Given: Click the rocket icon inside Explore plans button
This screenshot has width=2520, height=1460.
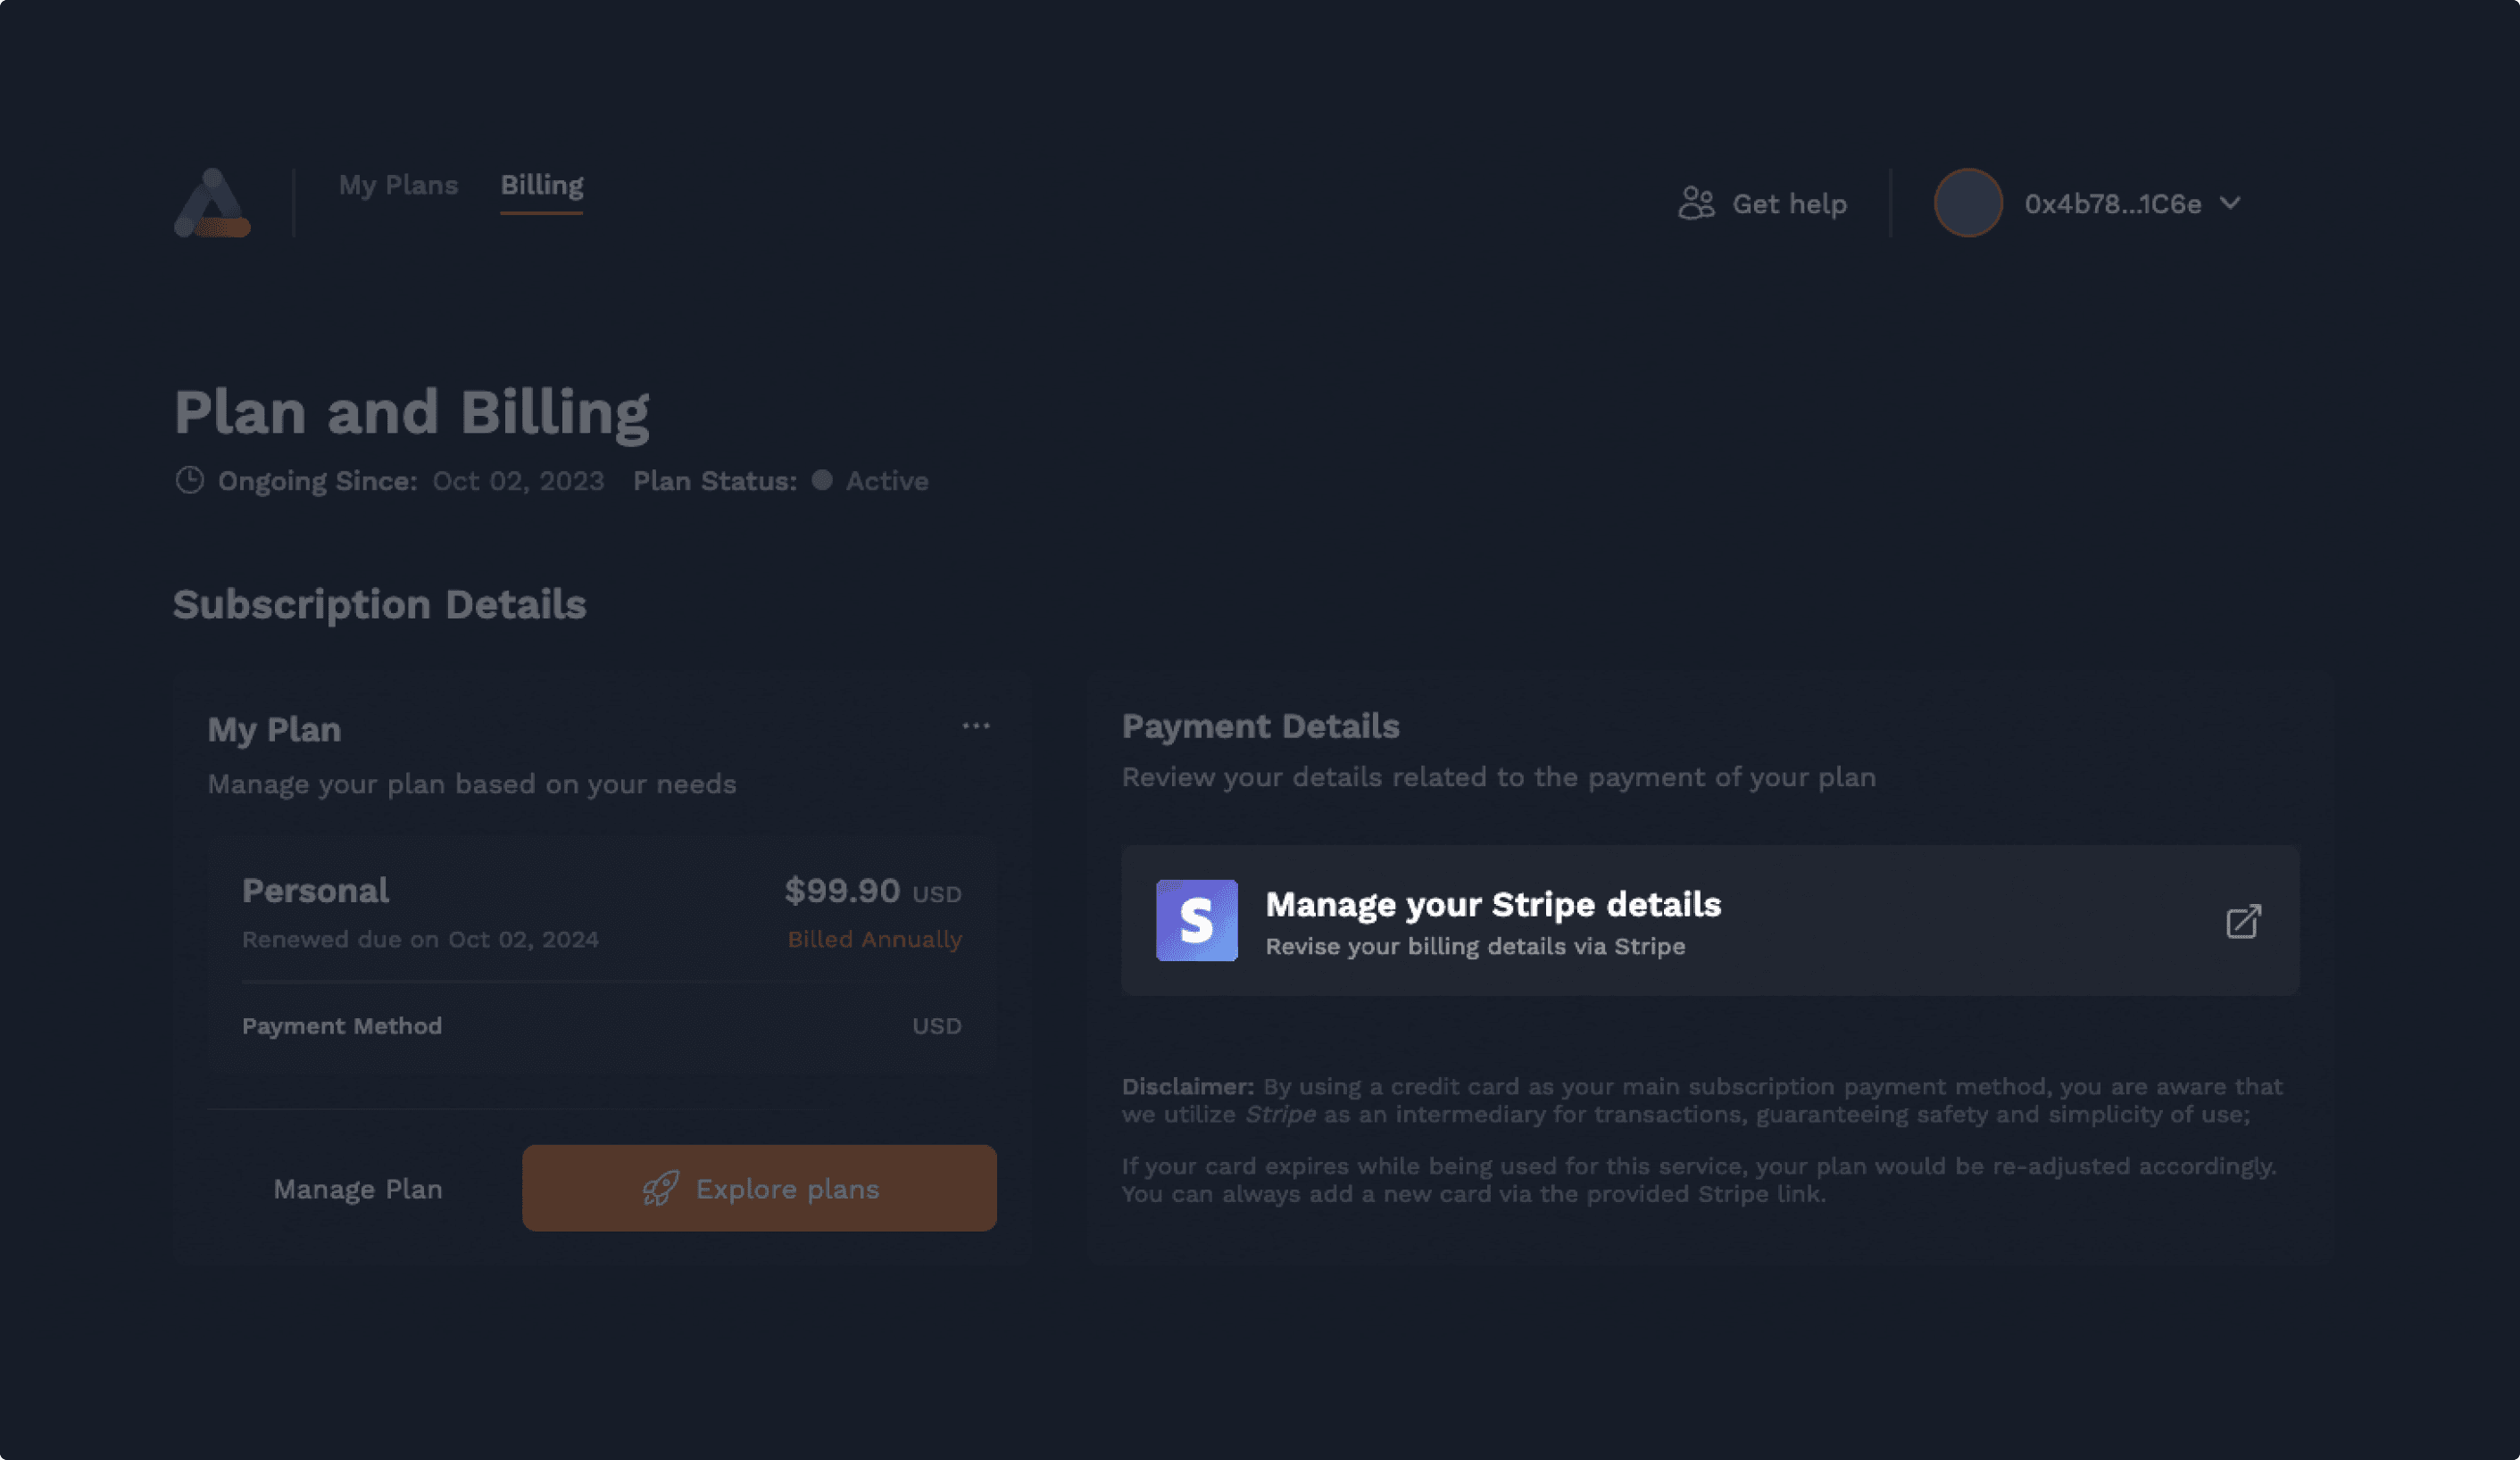Looking at the screenshot, I should click(x=662, y=1188).
